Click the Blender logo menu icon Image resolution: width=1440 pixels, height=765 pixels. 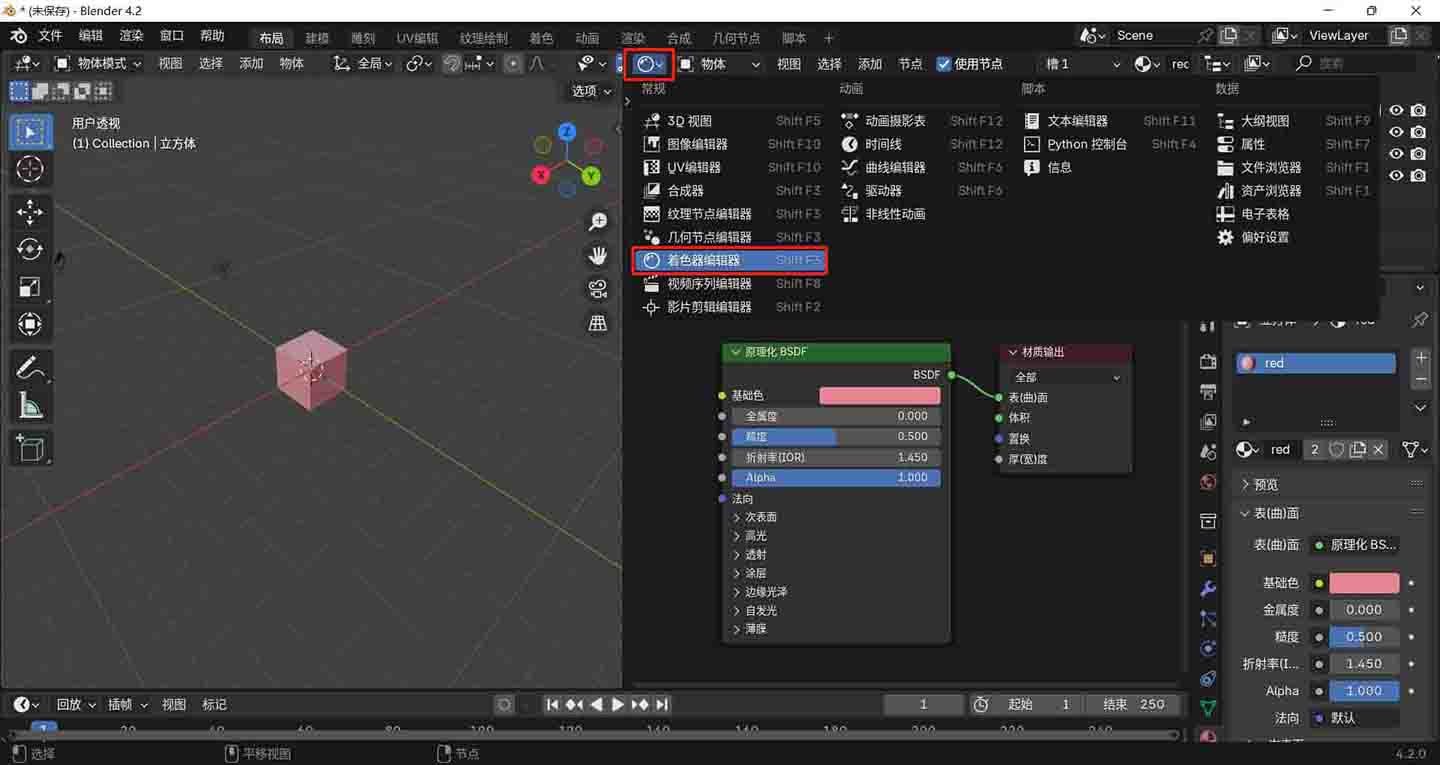click(18, 36)
